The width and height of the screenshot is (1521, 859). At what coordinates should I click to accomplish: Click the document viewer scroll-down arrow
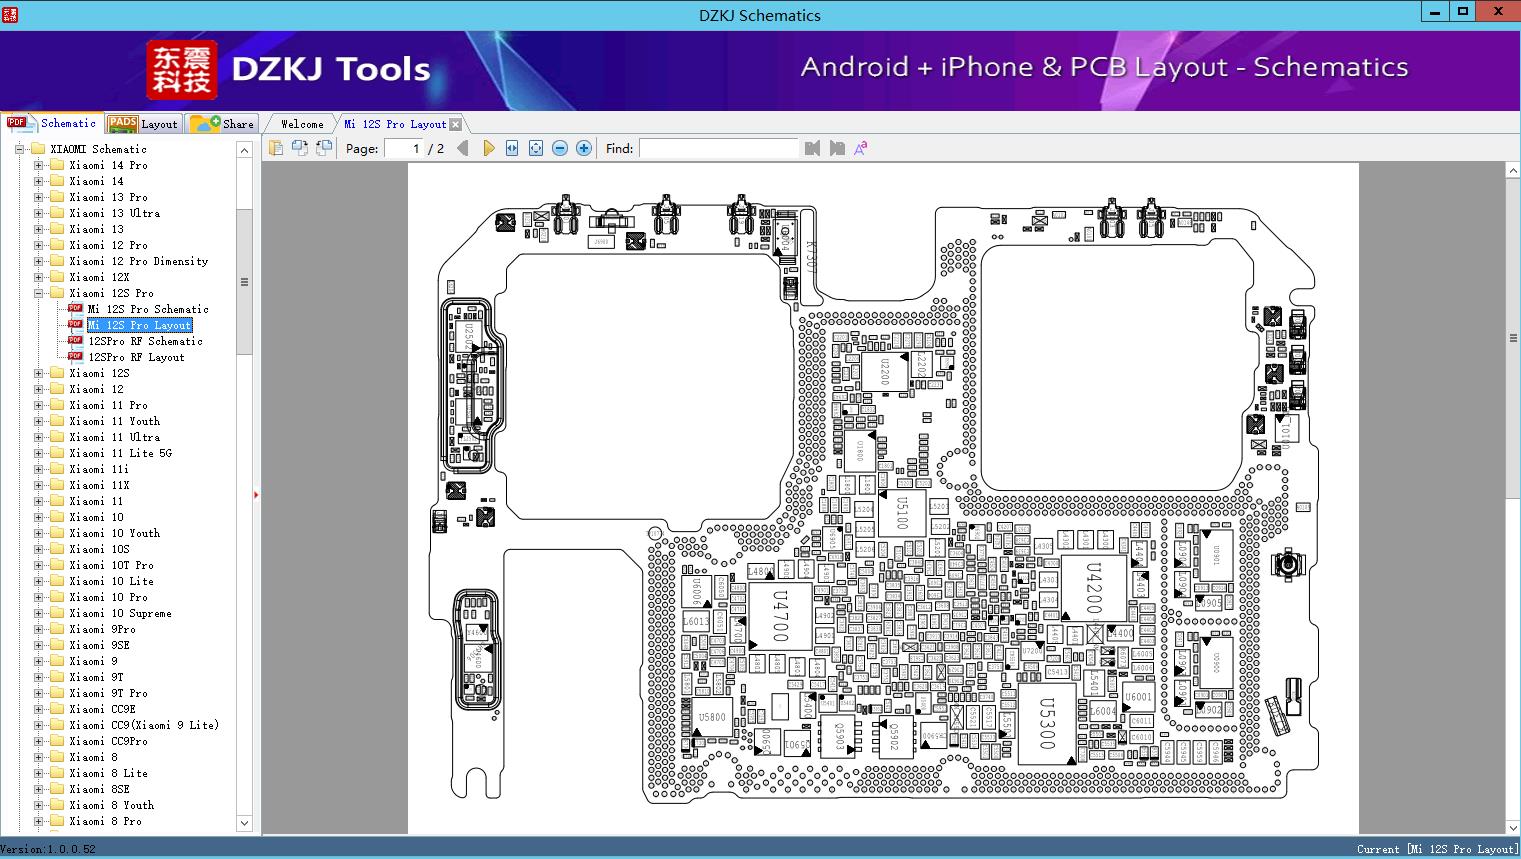[x=1513, y=827]
